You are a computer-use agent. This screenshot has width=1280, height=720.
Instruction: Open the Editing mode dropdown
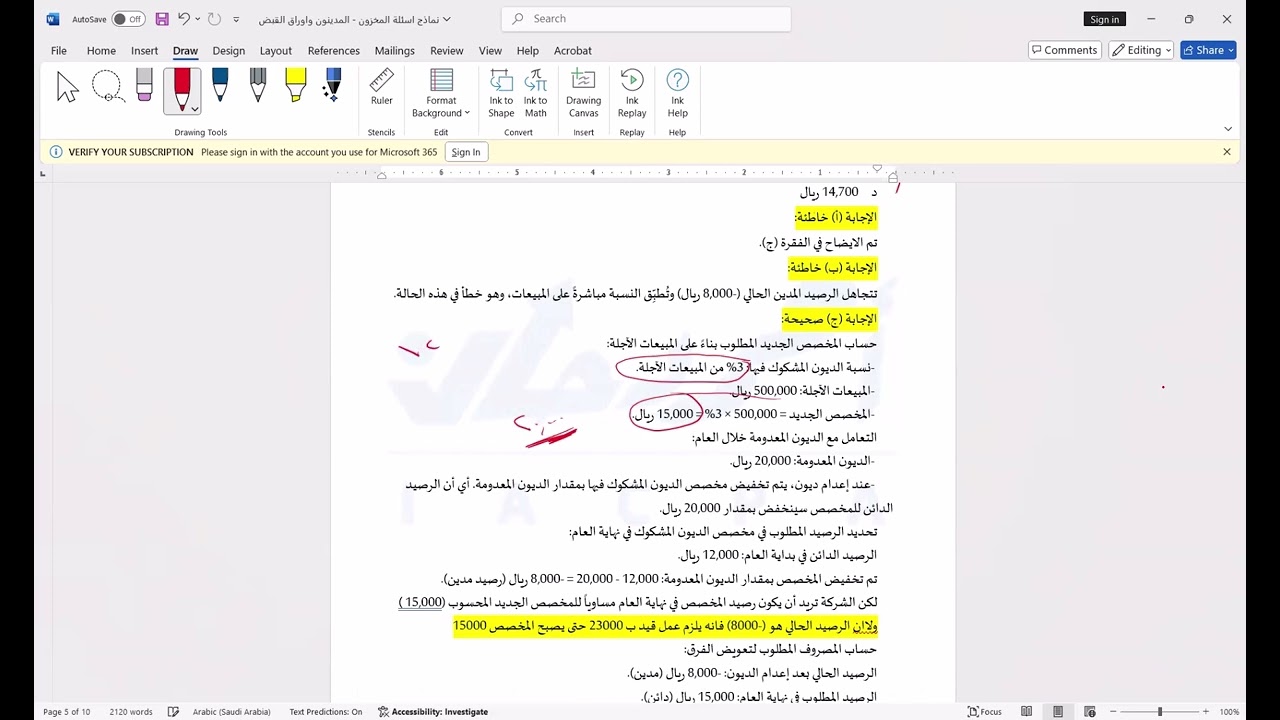click(x=1141, y=50)
